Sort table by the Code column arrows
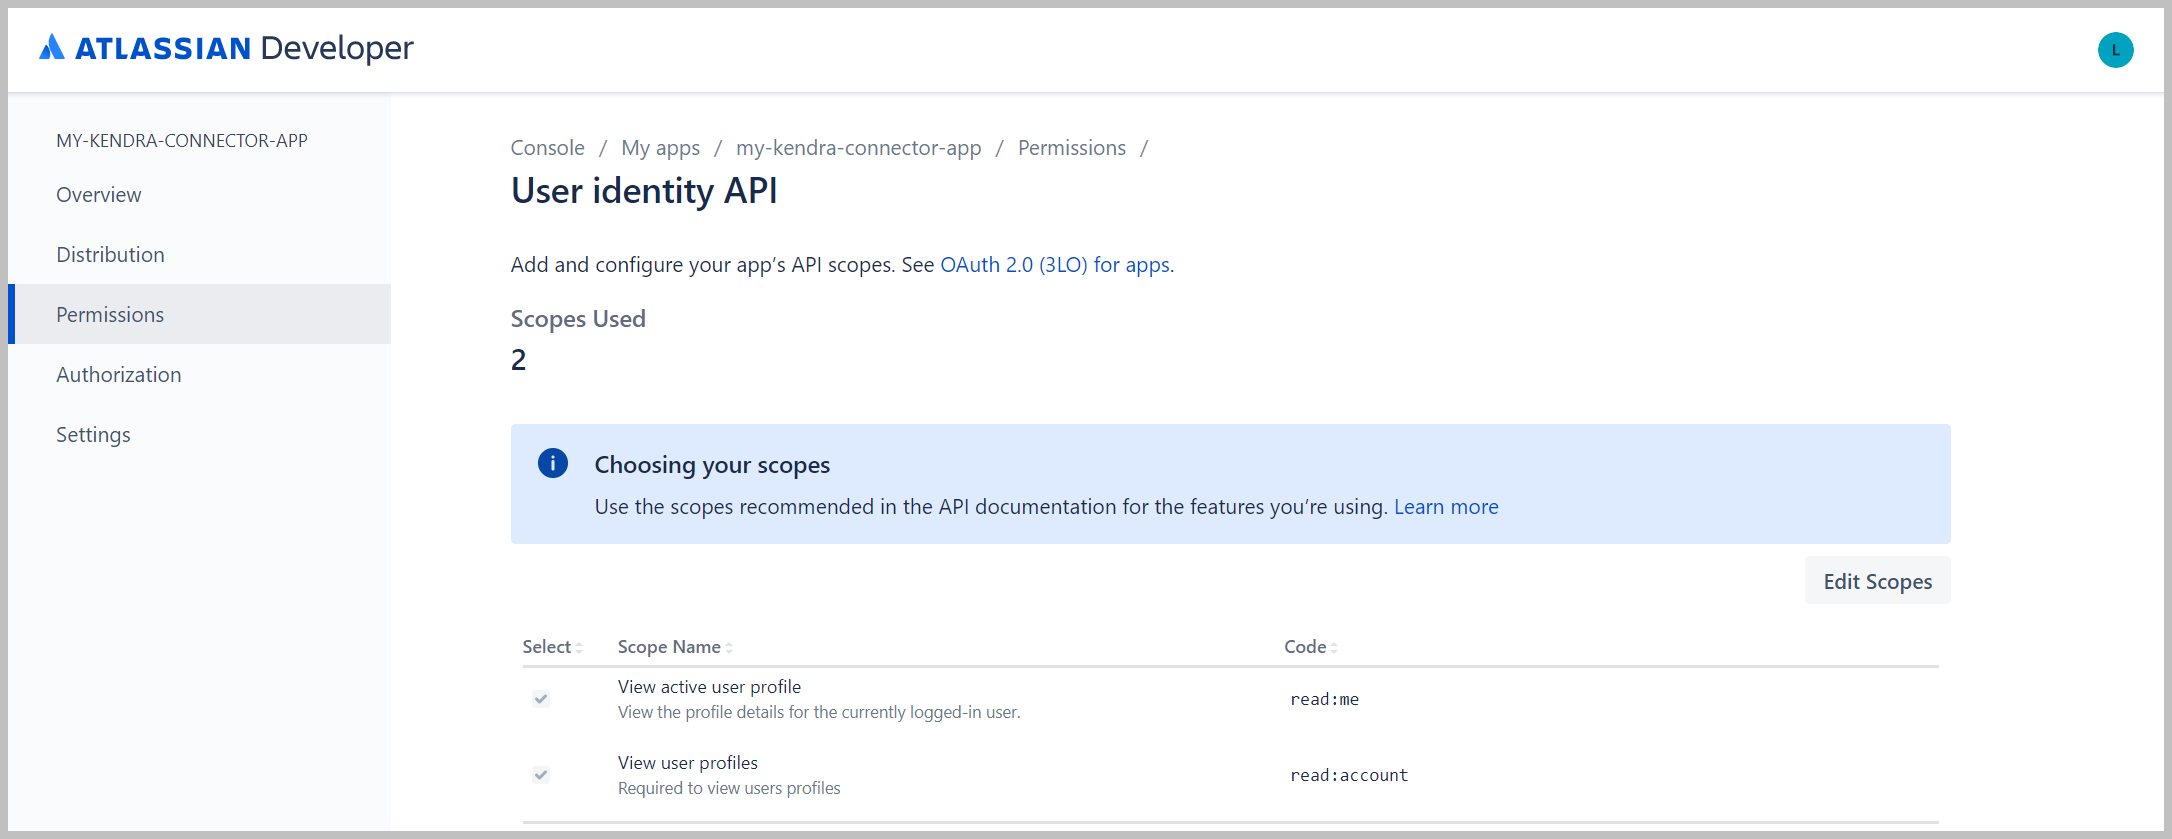 [1334, 648]
